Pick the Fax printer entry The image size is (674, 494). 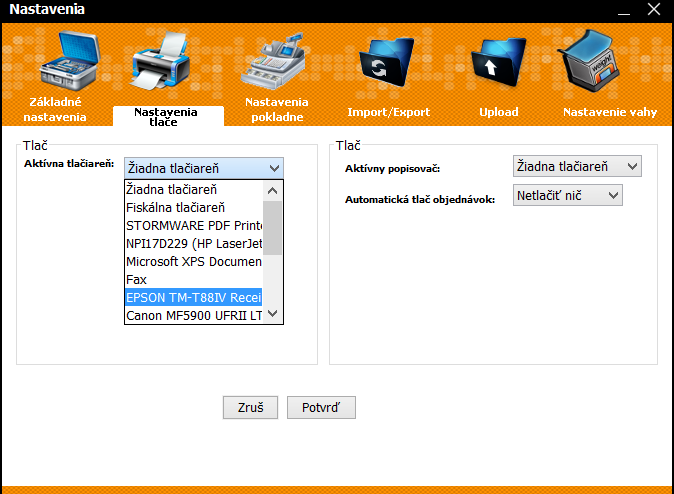pos(137,280)
